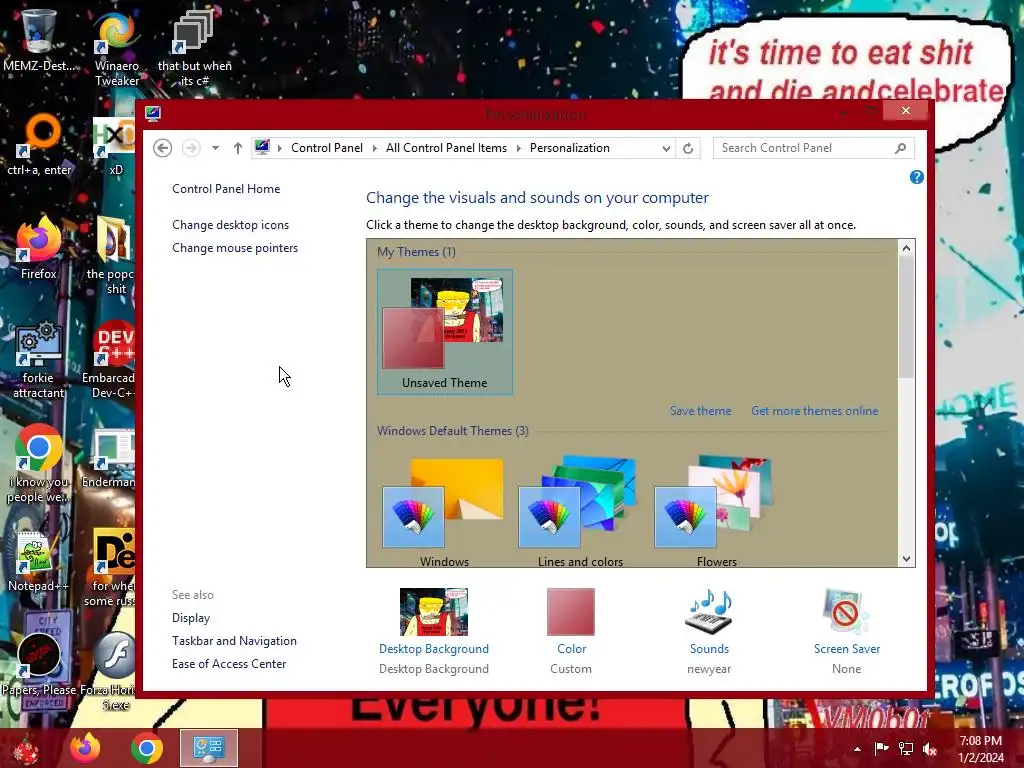Select the Winaero Tweaker desktop icon
This screenshot has height=768, width=1024.
[117, 47]
